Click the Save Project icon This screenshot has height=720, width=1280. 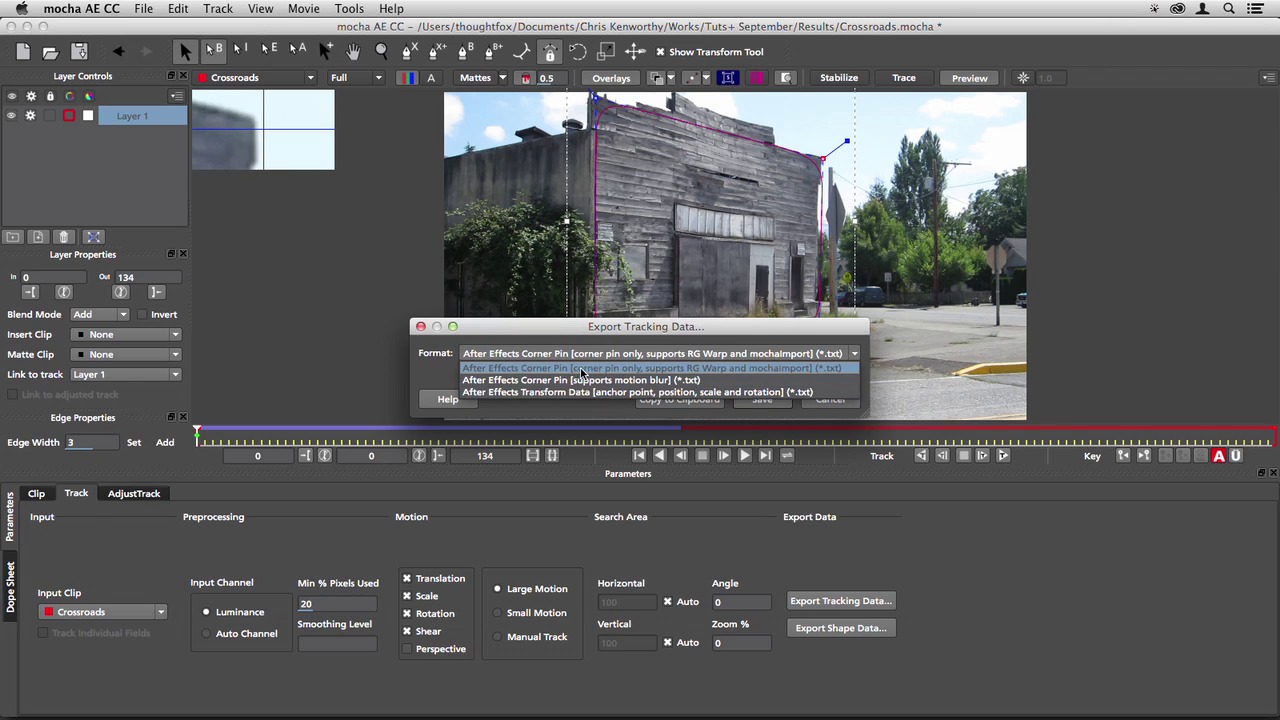pos(79,52)
